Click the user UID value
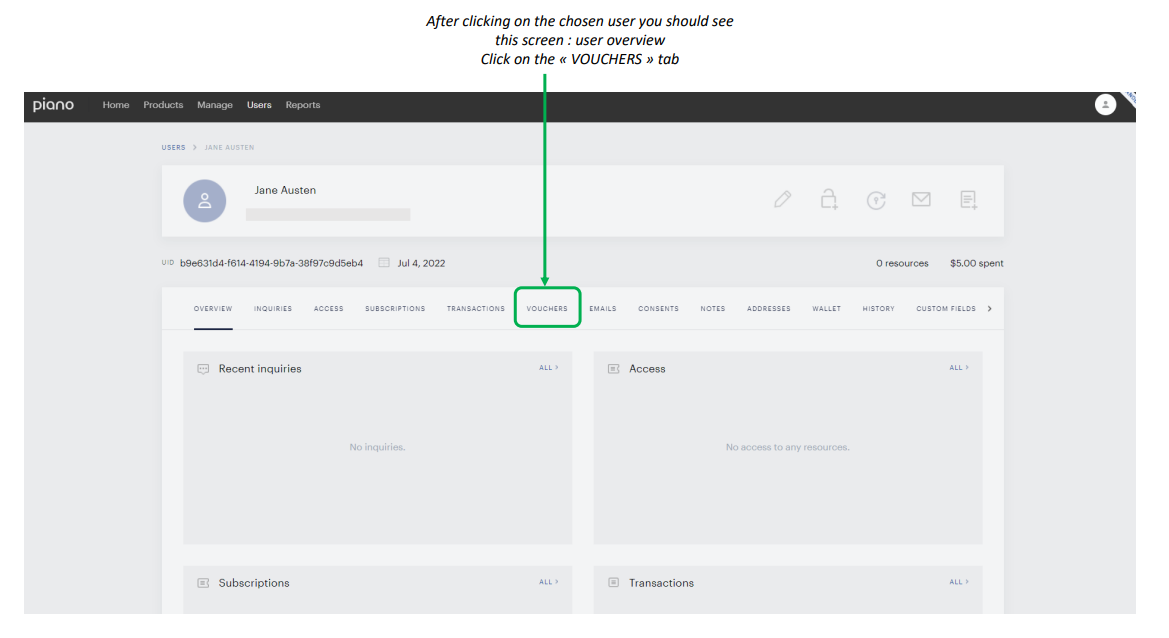Image resolution: width=1169 pixels, height=638 pixels. pyautogui.click(x=271, y=263)
